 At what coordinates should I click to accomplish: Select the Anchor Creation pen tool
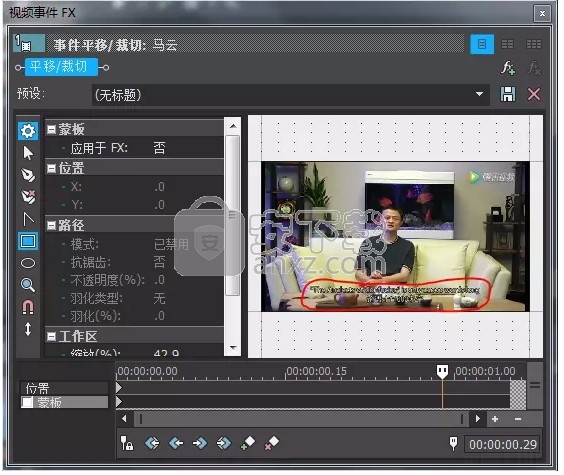click(x=28, y=175)
